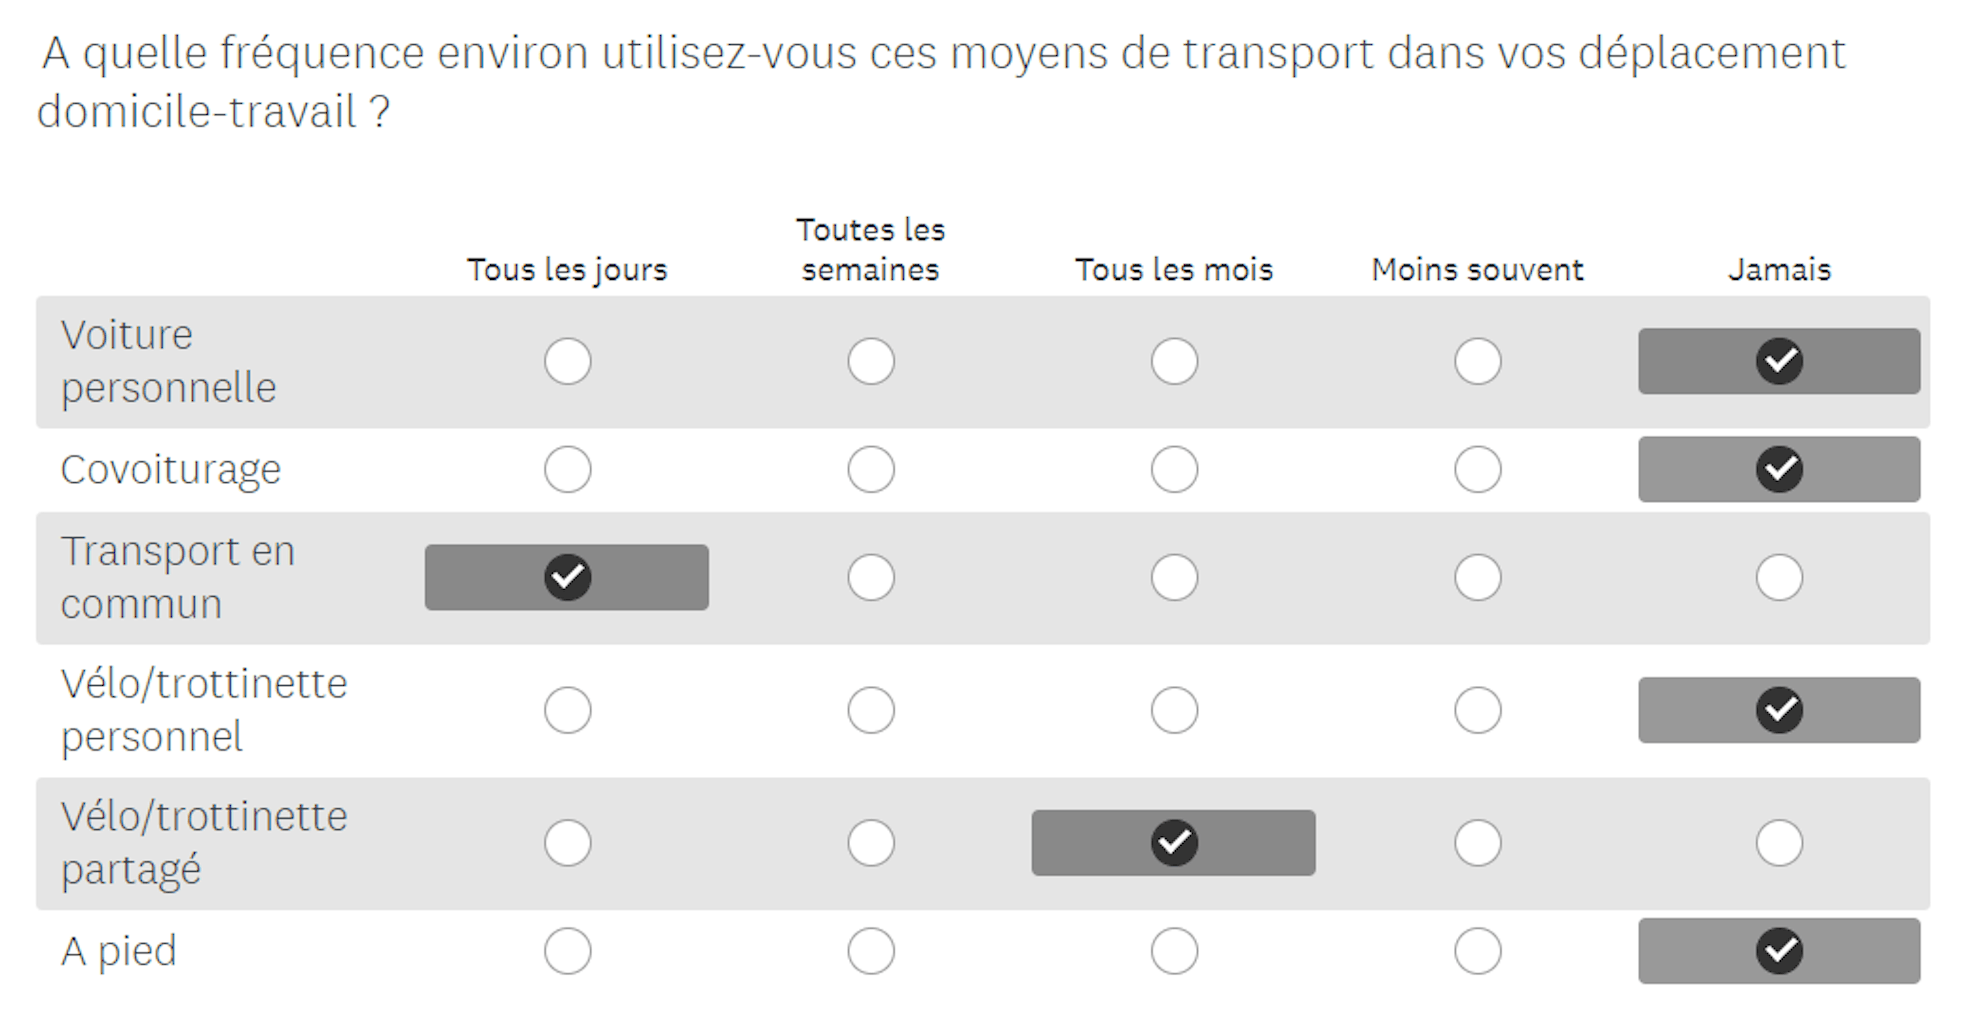Choose Moins souvent for A pied
This screenshot has width=1965, height=1024.
click(1477, 950)
